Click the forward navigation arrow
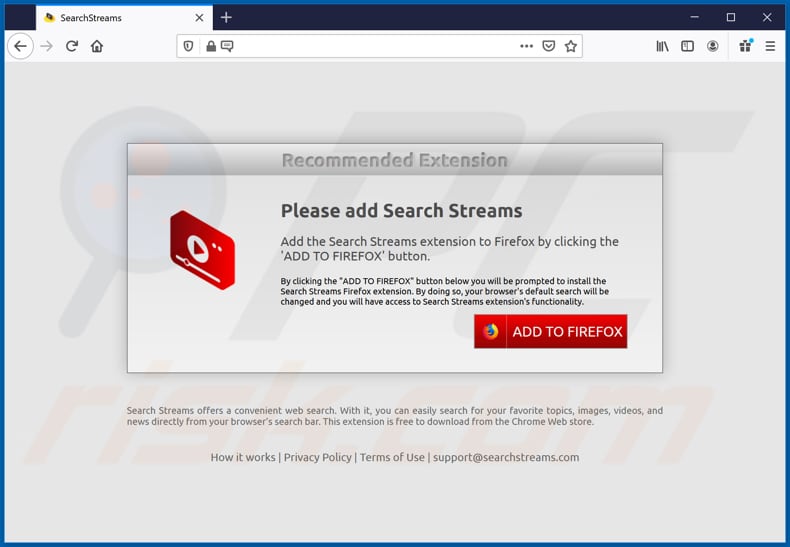790x547 pixels. 46,46
